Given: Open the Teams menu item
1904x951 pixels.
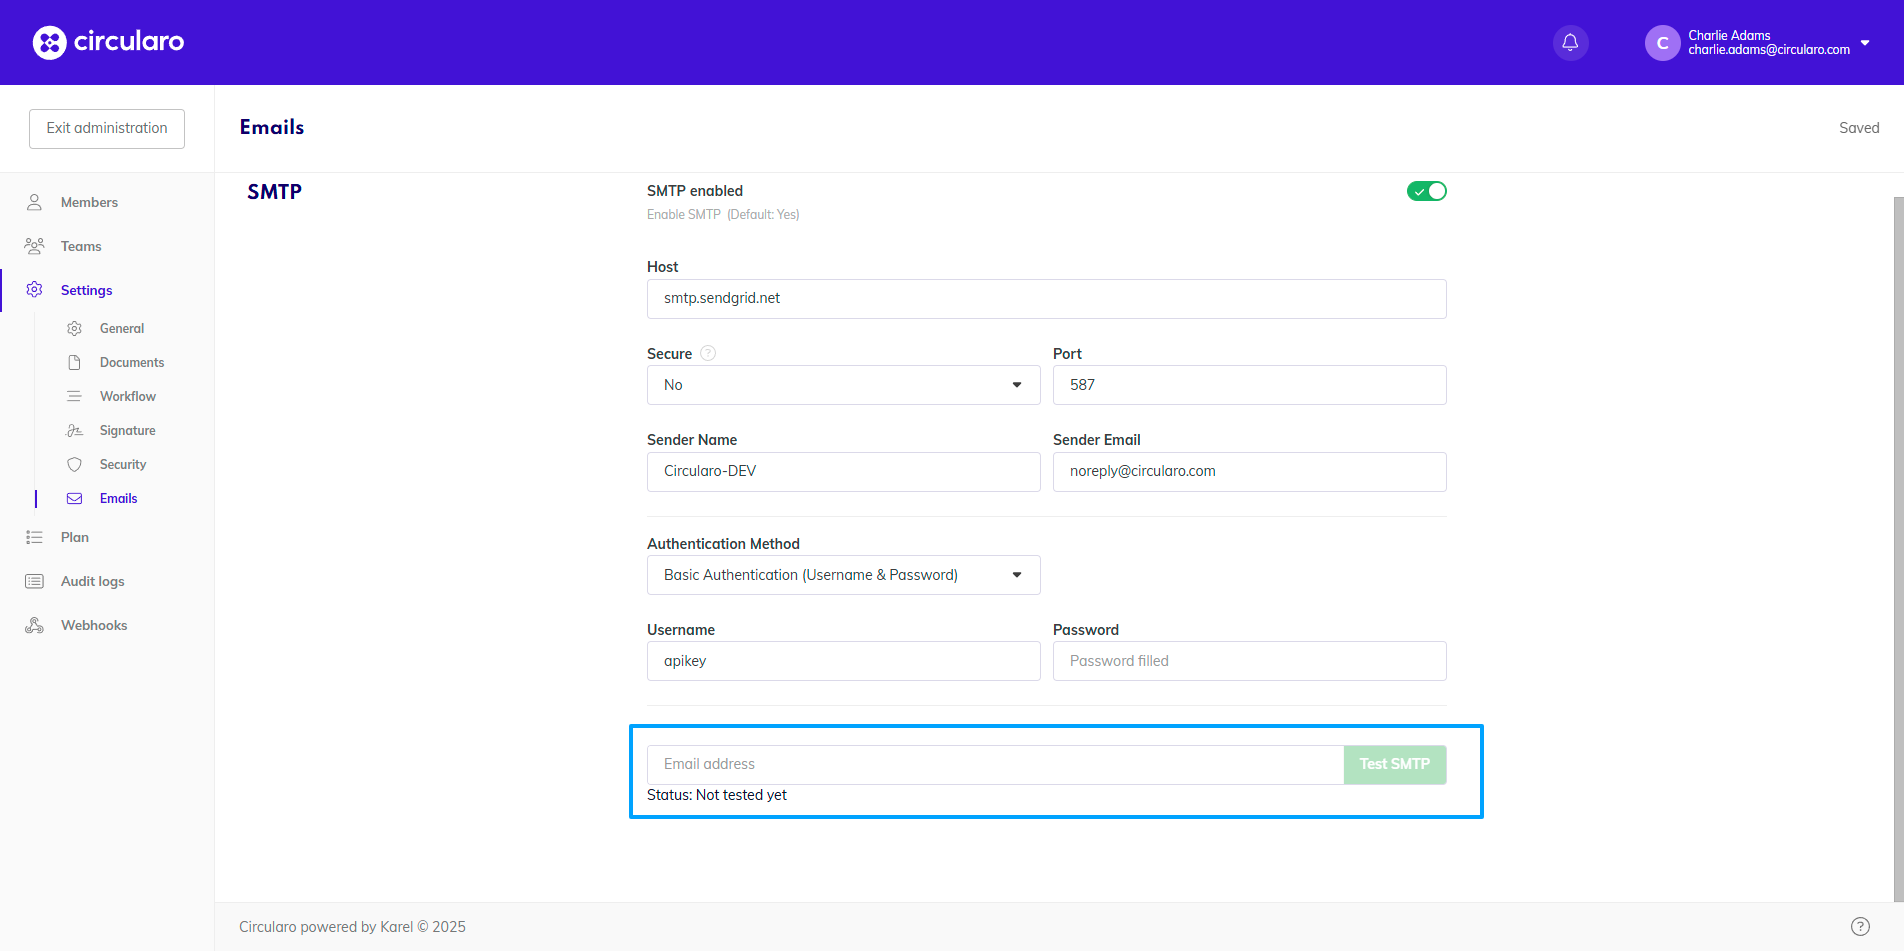Looking at the screenshot, I should point(81,246).
